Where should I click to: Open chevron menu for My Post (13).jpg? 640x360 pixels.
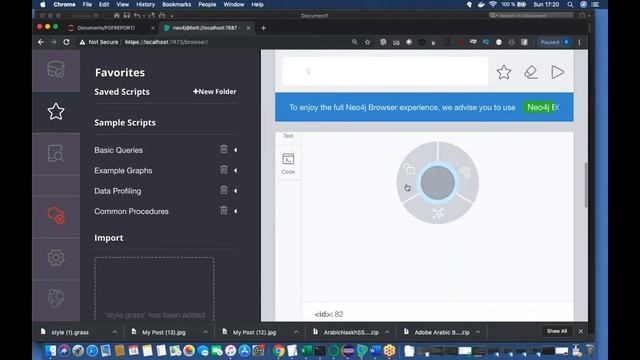point(205,332)
